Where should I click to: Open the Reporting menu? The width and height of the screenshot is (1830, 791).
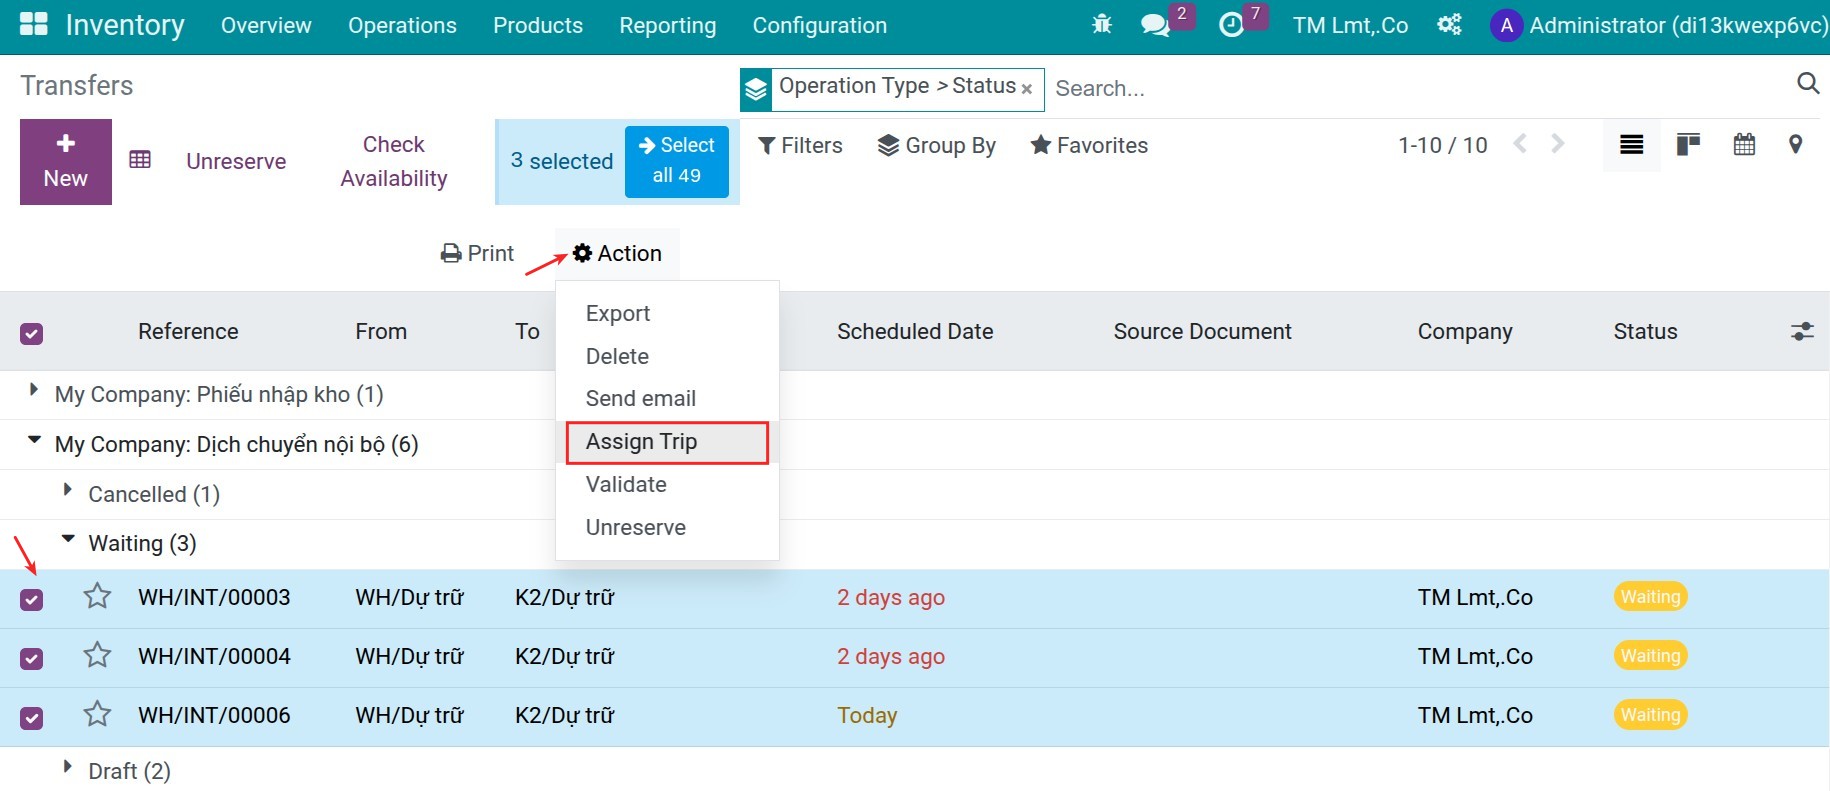coord(668,26)
